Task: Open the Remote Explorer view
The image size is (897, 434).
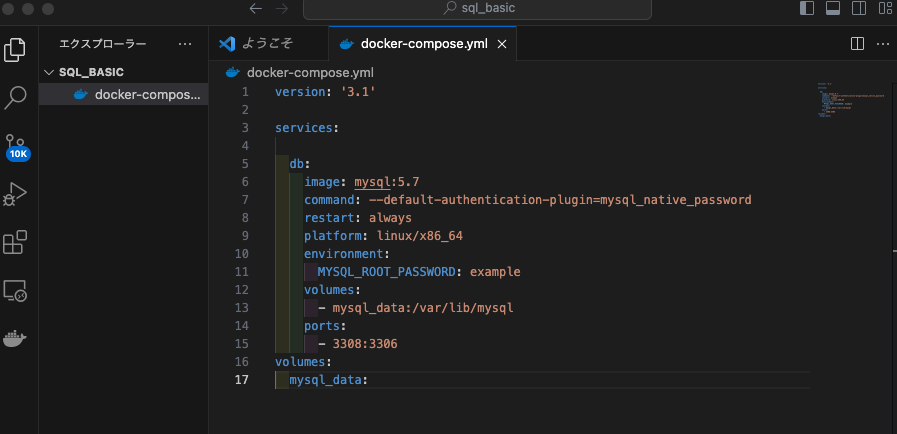Action: point(15,291)
